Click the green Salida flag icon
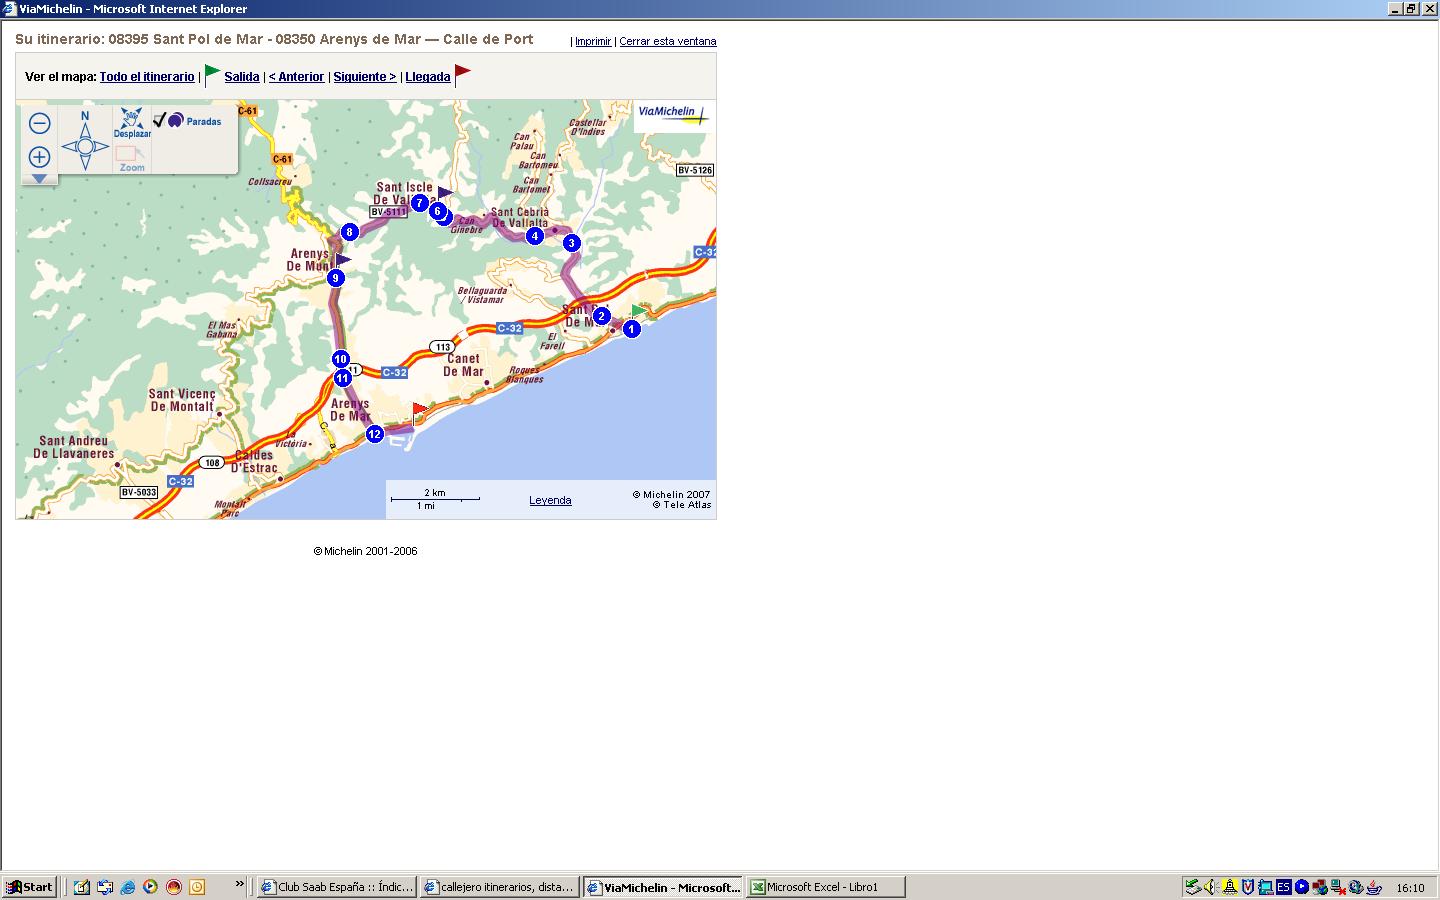1440x900 pixels. [212, 75]
